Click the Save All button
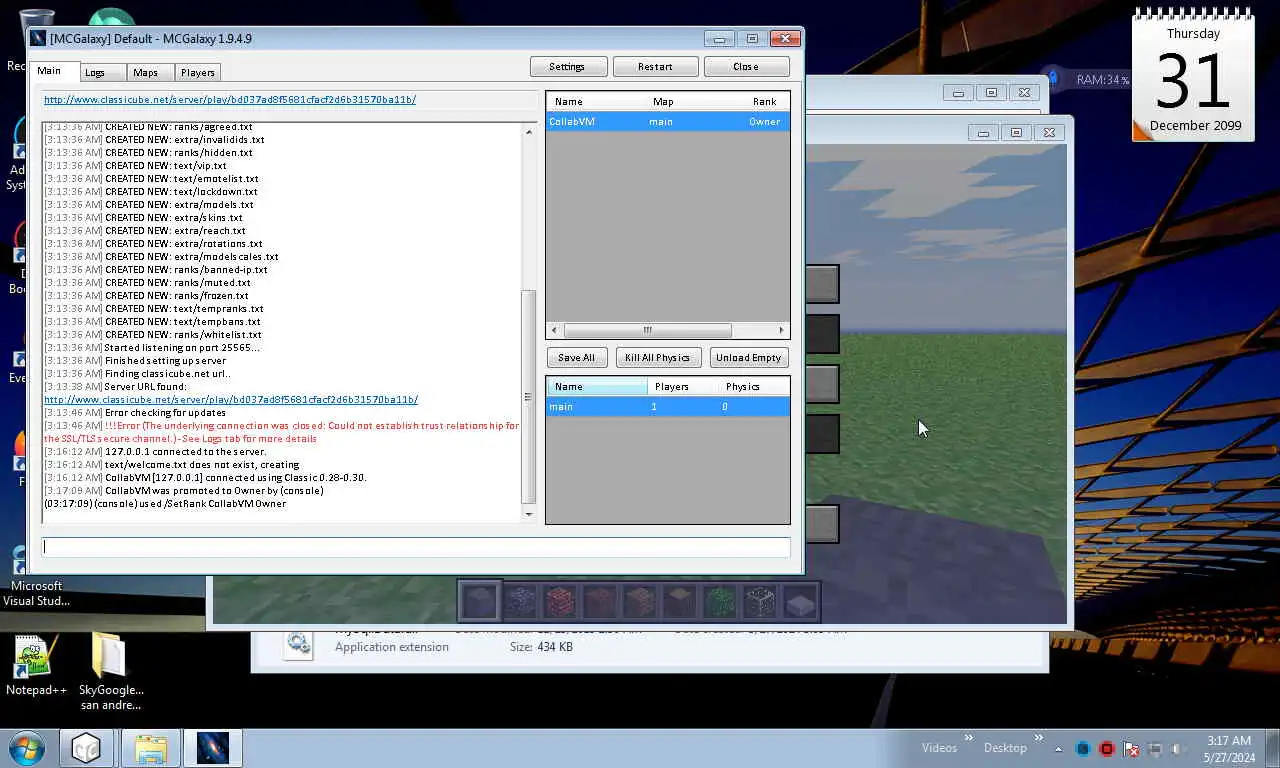Viewport: 1280px width, 768px height. pos(576,357)
